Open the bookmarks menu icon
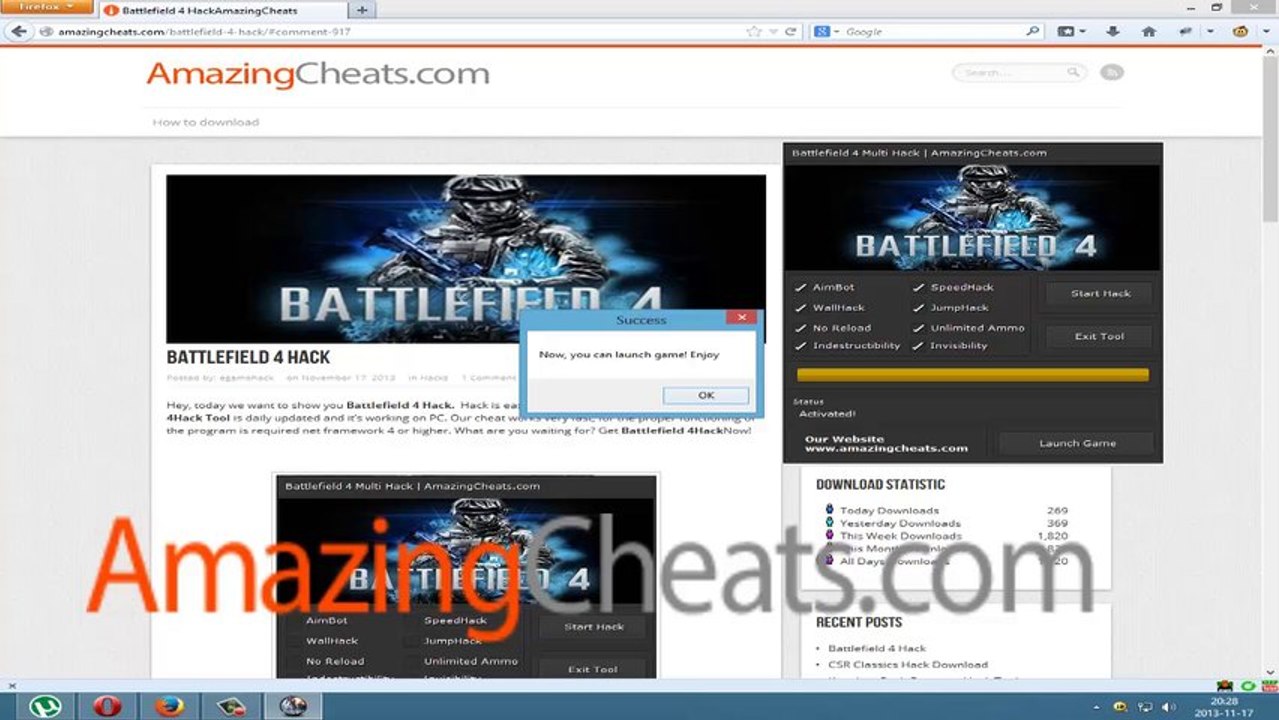The width and height of the screenshot is (1279, 720). [1066, 31]
